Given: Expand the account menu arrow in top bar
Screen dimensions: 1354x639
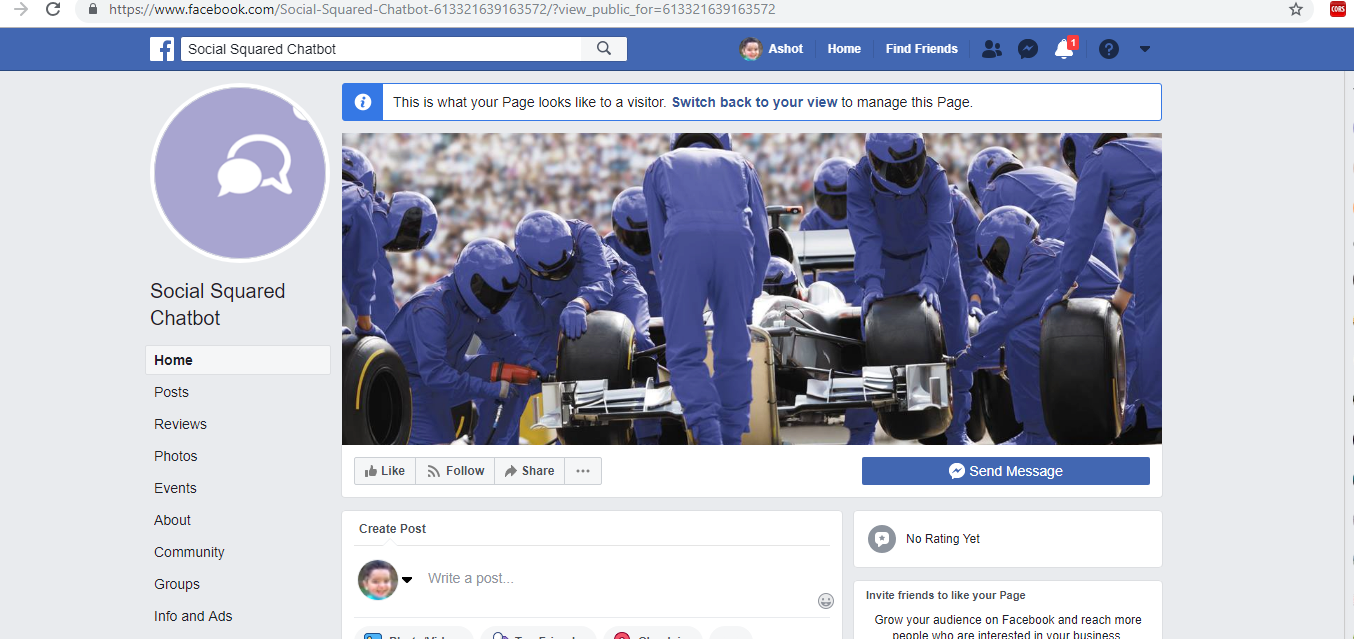Looking at the screenshot, I should (1145, 49).
